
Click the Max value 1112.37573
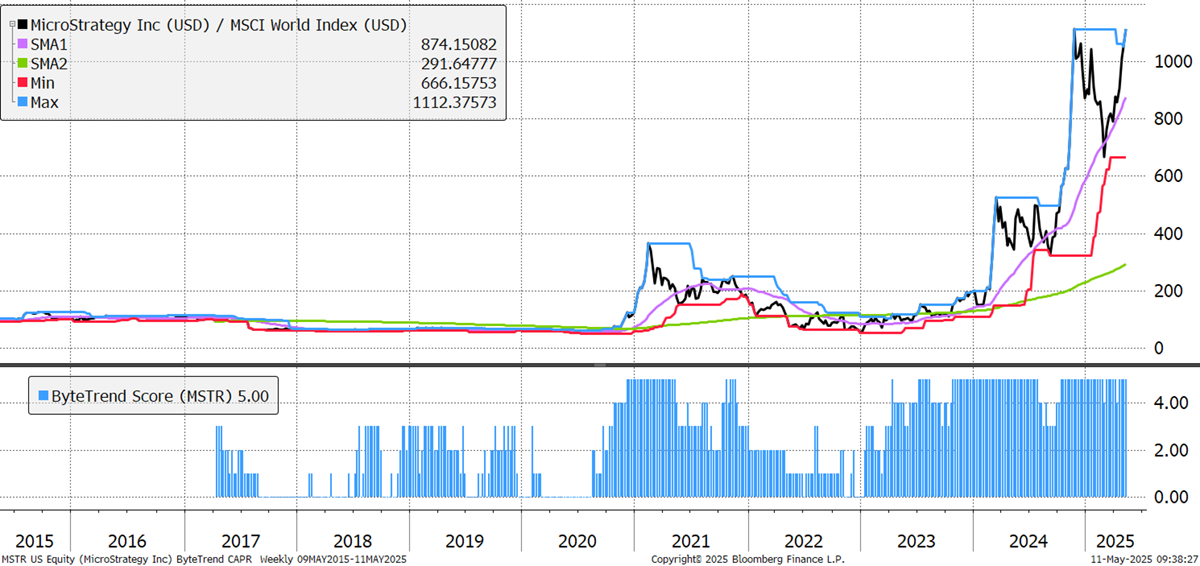pyautogui.click(x=454, y=103)
